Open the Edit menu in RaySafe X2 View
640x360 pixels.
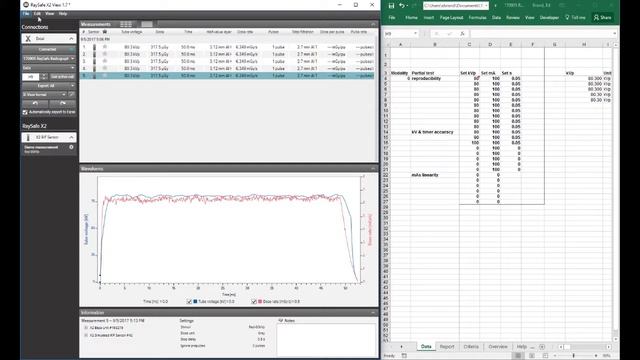pyautogui.click(x=37, y=13)
